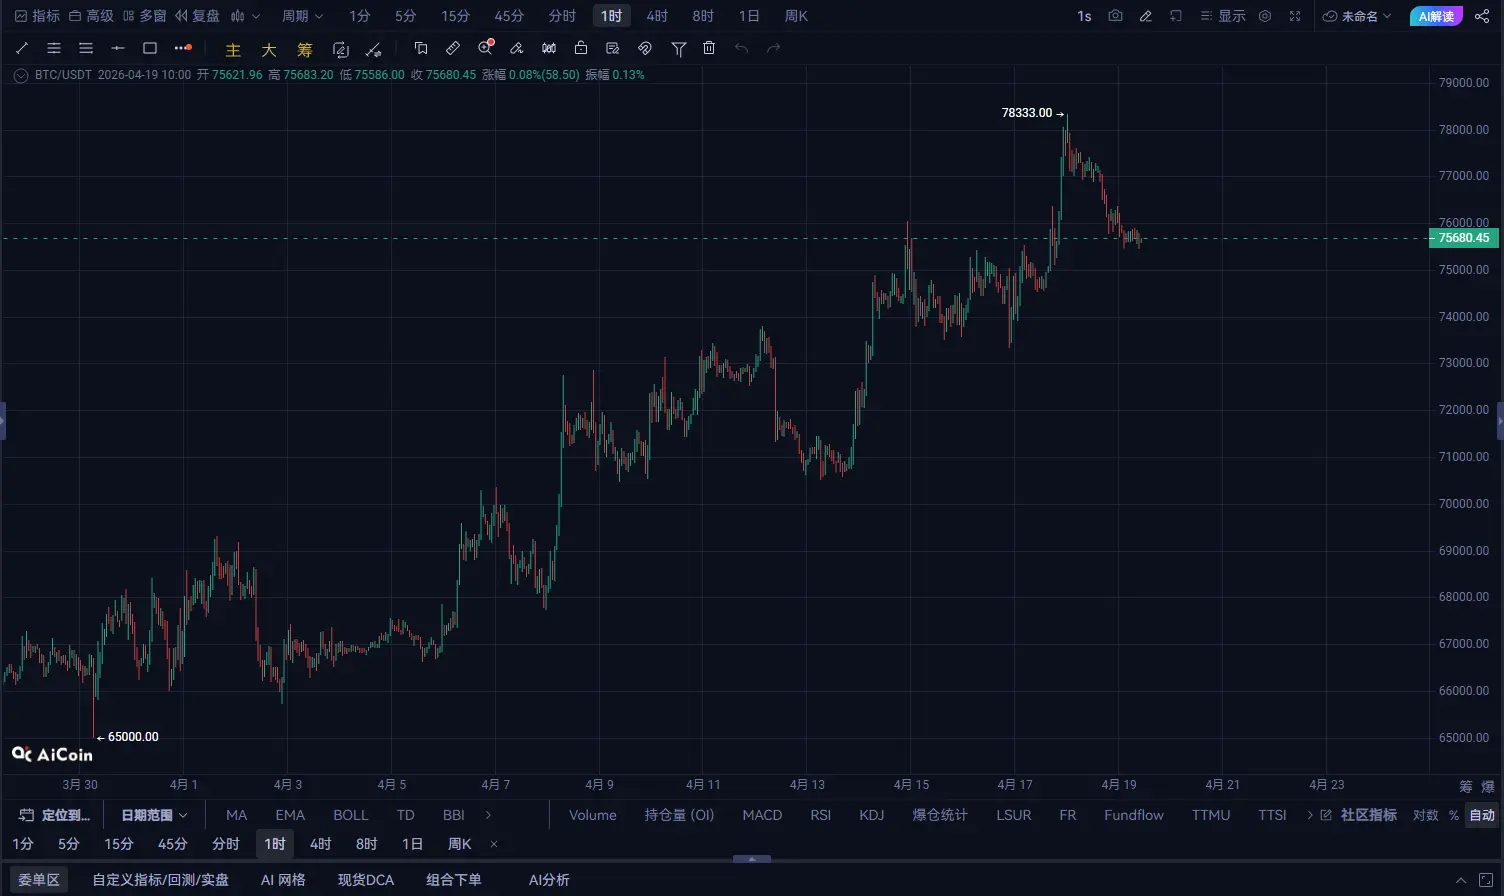Click the candlestick pattern icon in drawing toolbar

[549, 48]
